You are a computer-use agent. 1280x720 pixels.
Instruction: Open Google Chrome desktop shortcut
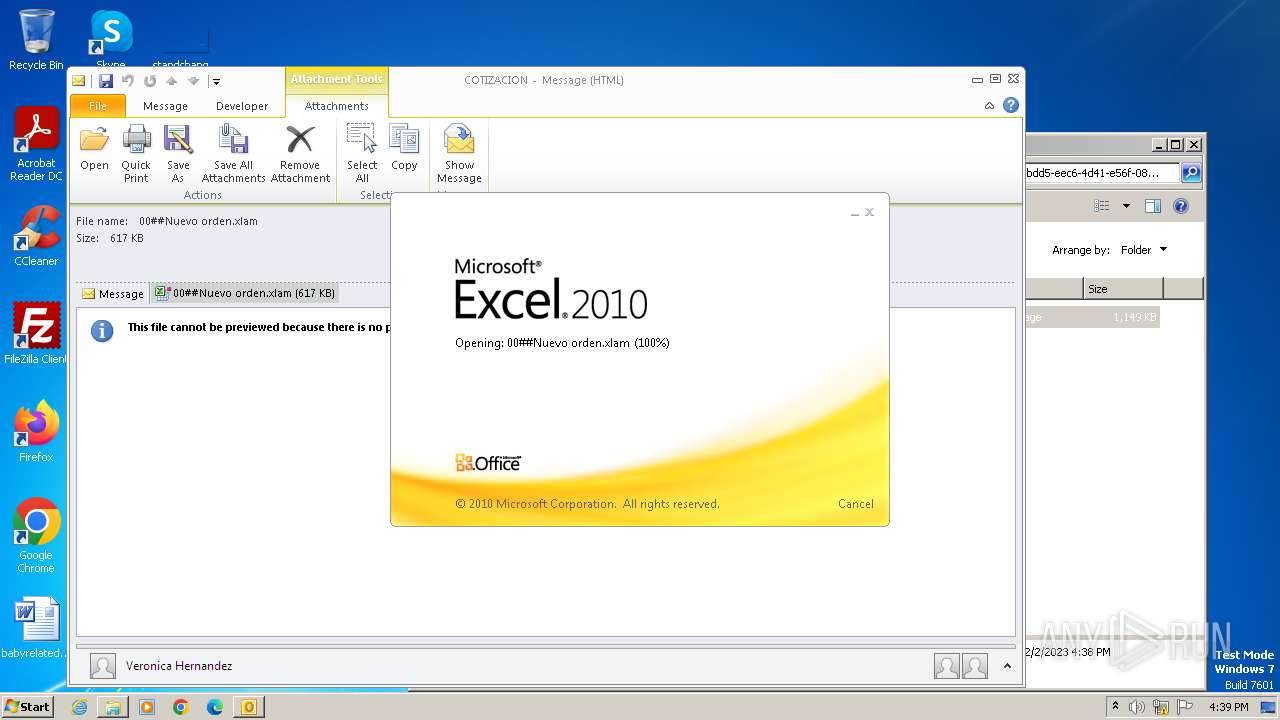pos(36,535)
